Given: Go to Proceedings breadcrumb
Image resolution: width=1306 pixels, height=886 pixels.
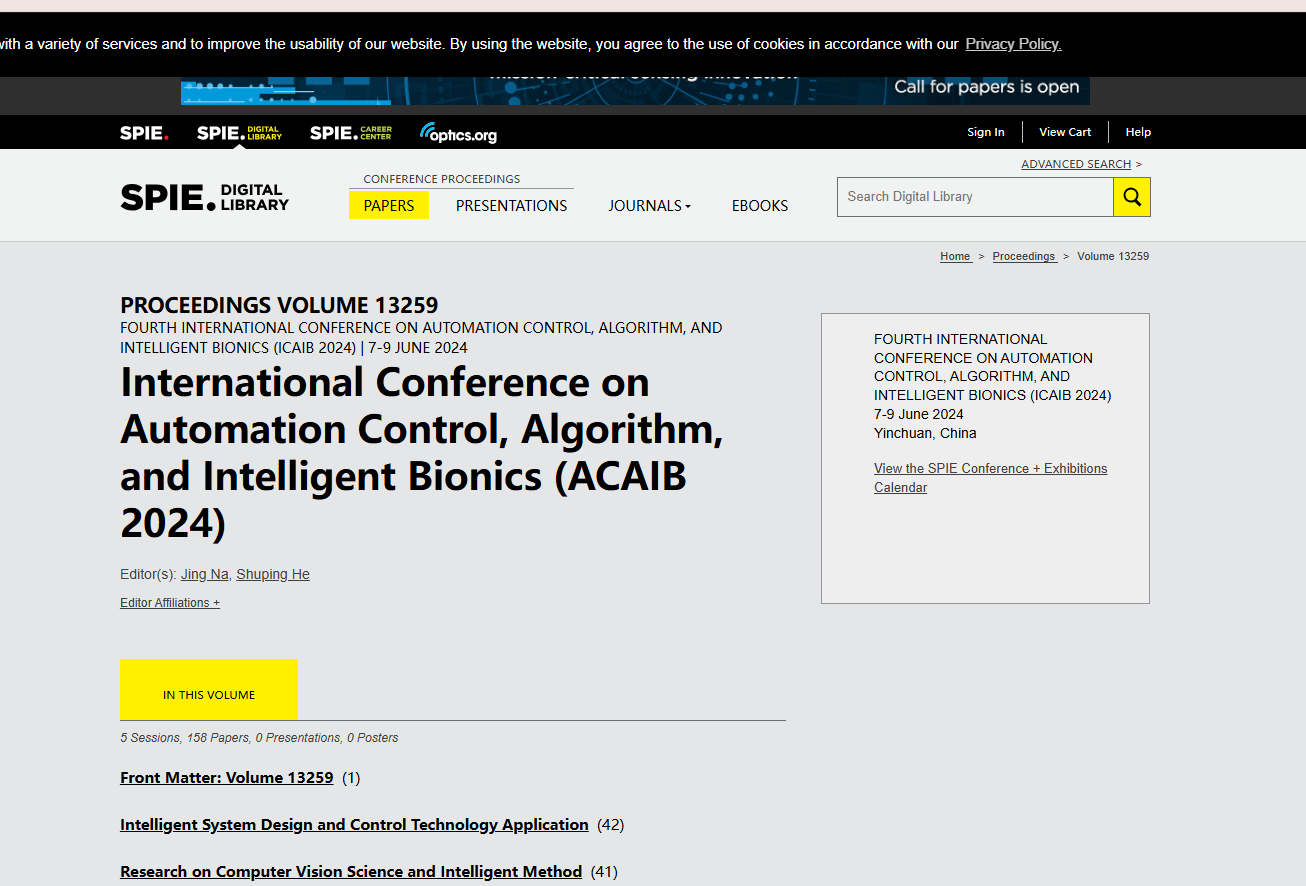Looking at the screenshot, I should coord(1024,256).
